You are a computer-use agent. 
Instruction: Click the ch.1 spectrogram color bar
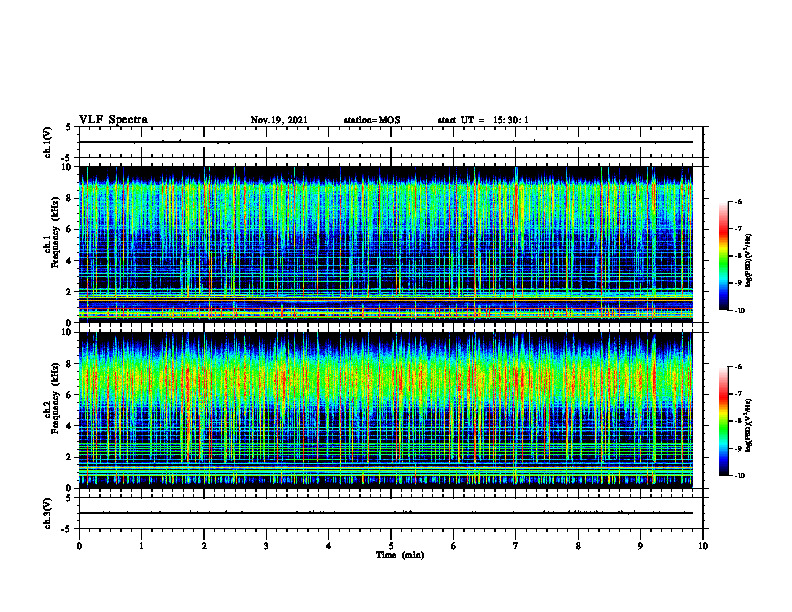click(x=724, y=256)
